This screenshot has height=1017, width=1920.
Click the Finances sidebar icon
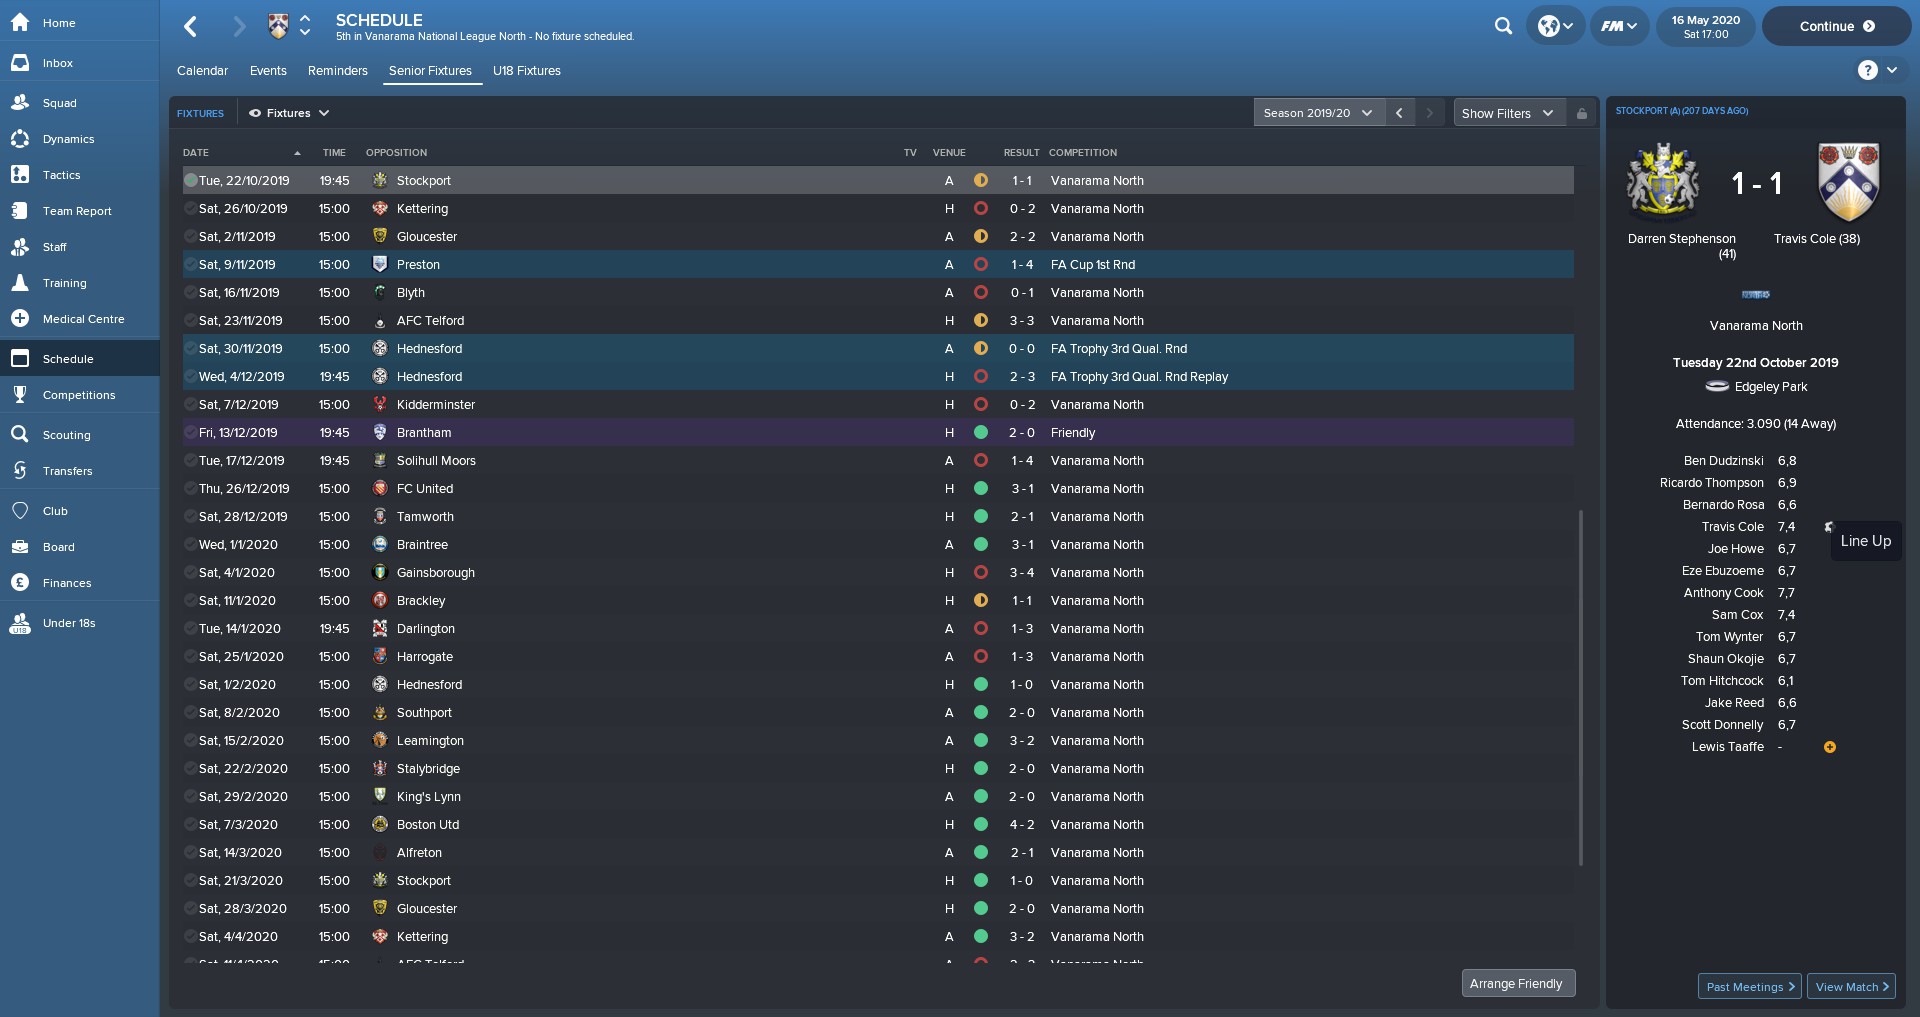pos(20,583)
